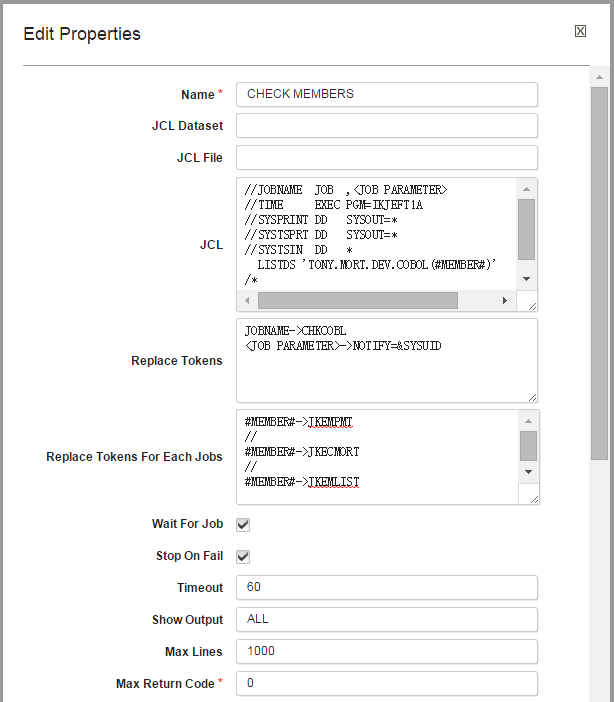Click resize handle of Replace Tokens box
Screen dimensions: 614x702
click(x=531, y=396)
